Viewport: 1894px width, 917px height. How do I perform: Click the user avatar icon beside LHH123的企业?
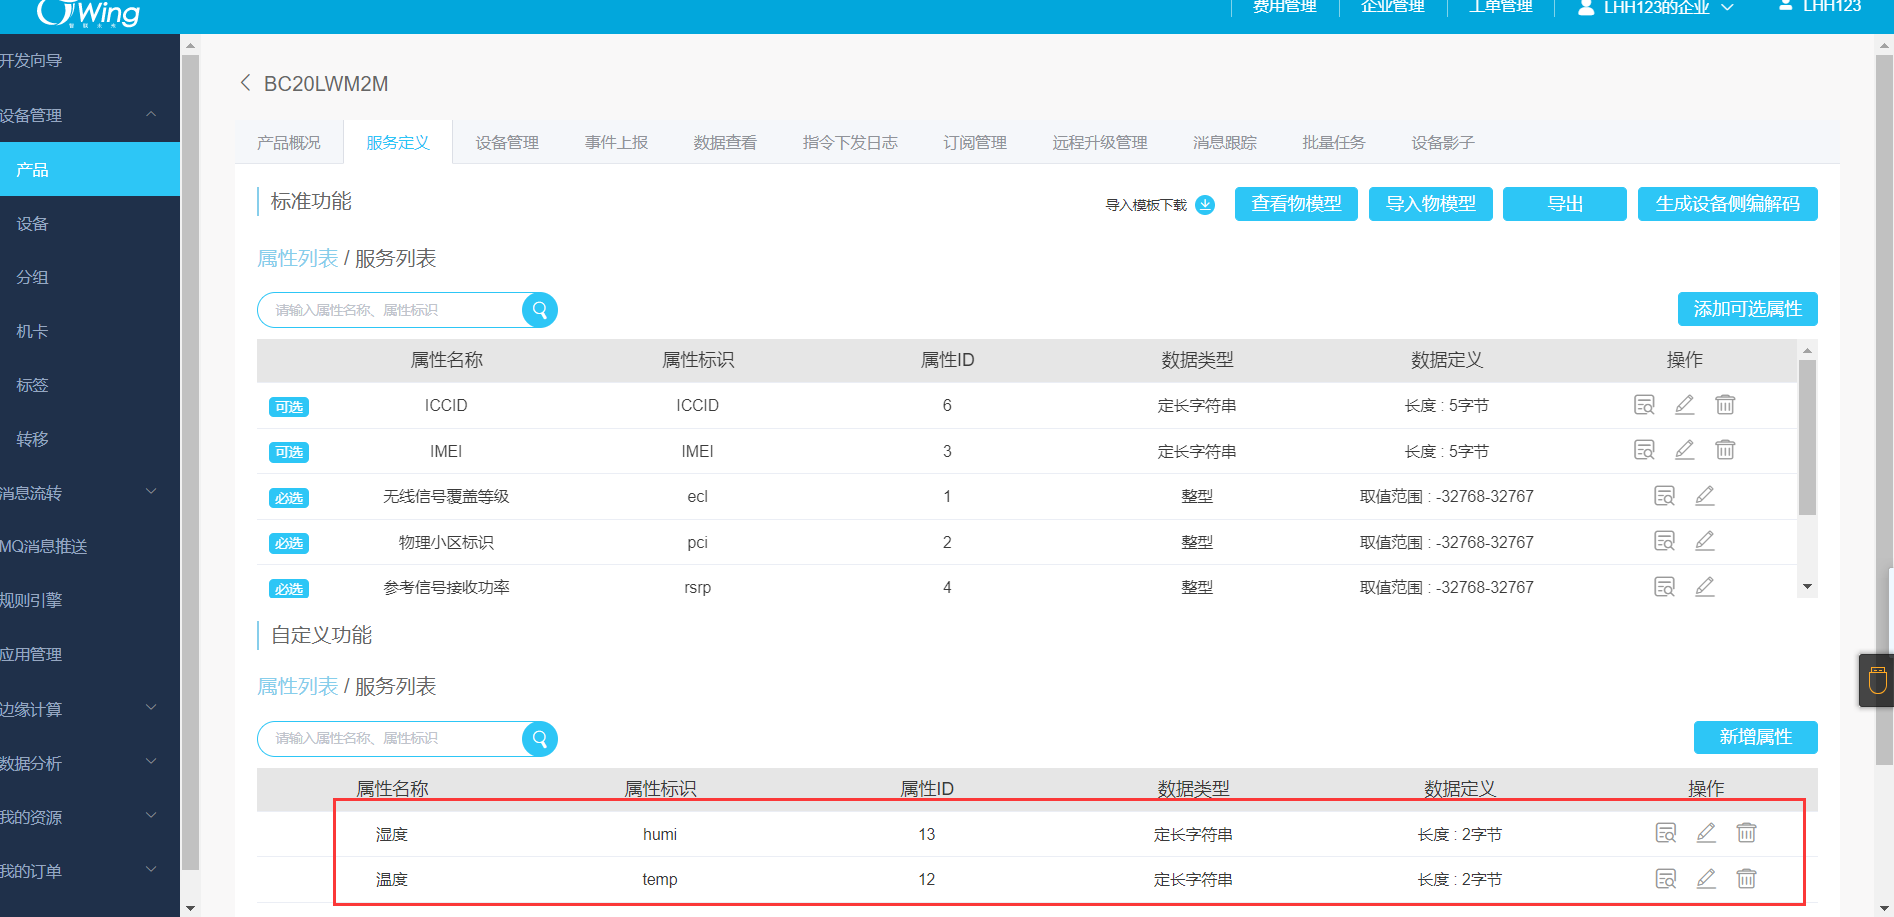1586,7
